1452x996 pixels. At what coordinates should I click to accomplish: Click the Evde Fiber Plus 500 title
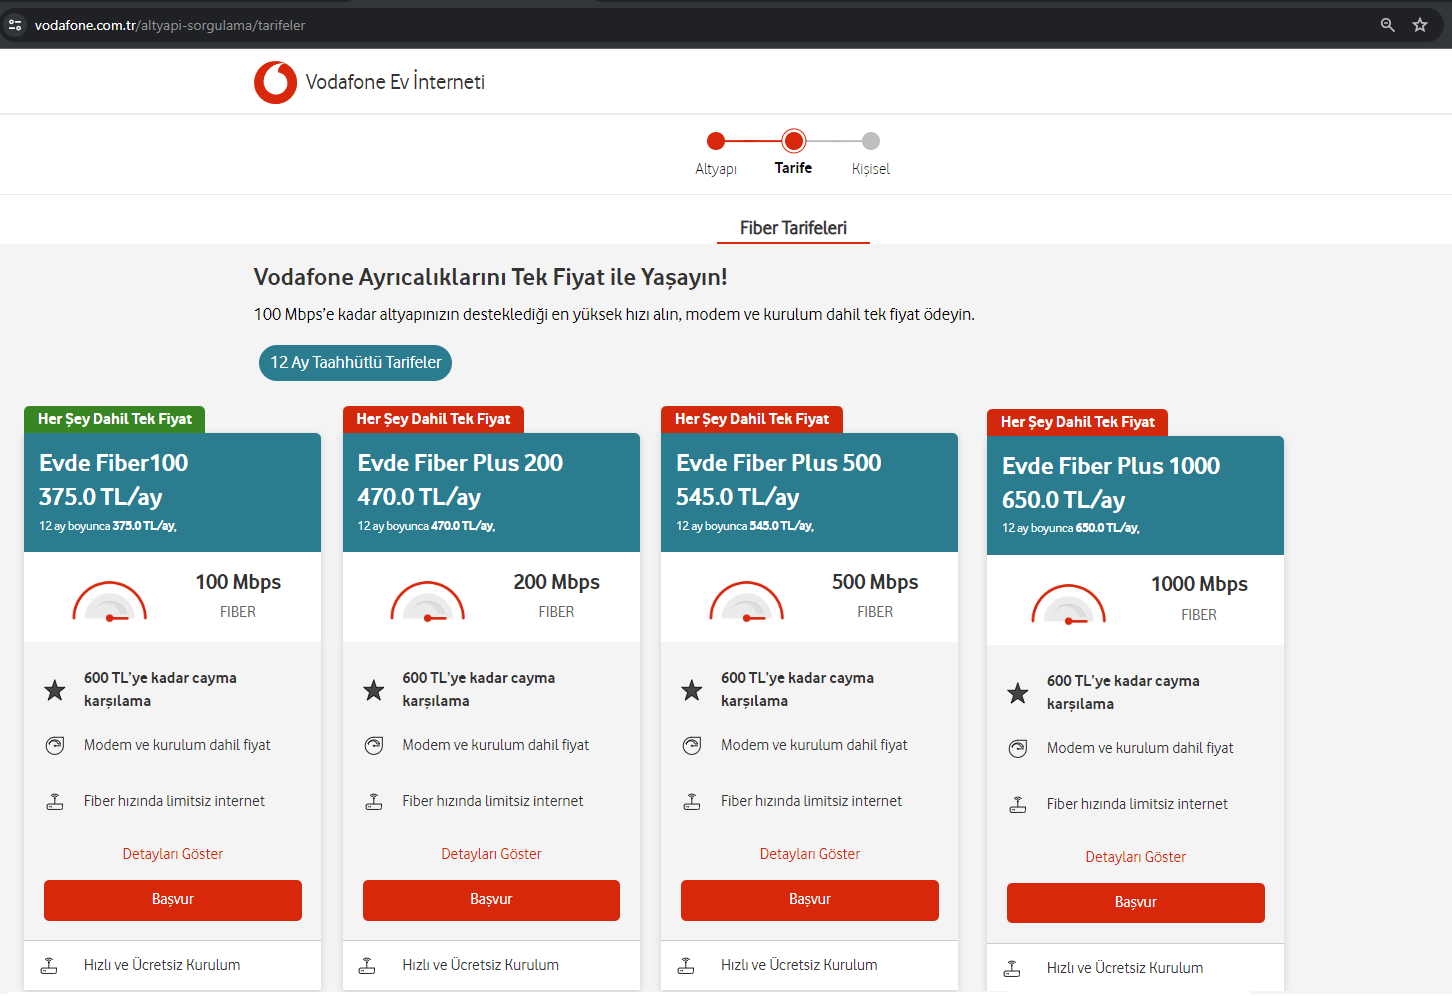[x=779, y=463]
